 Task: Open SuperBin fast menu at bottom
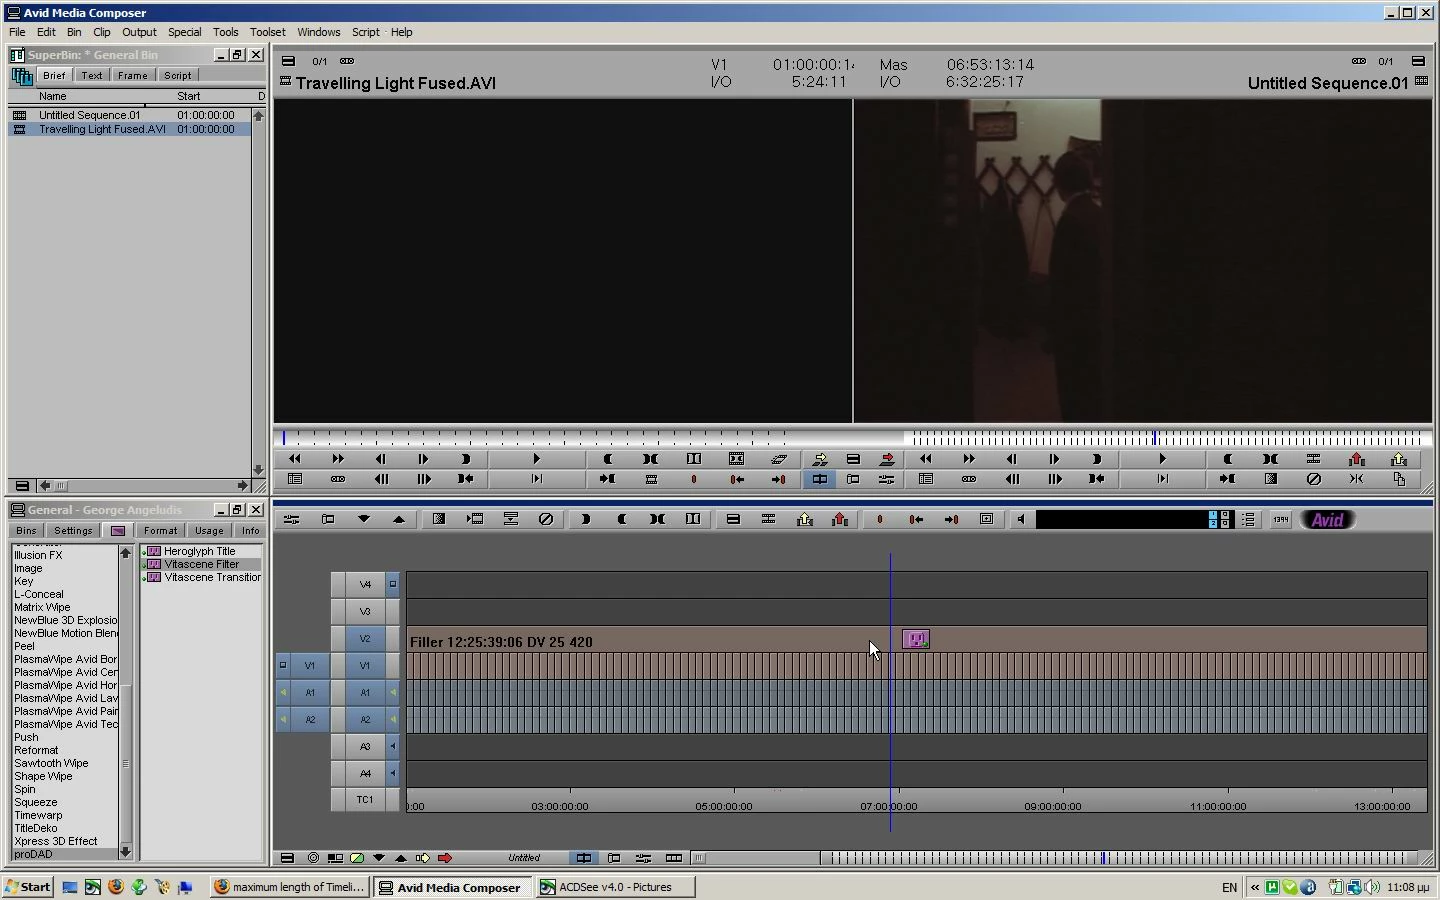(x=22, y=486)
